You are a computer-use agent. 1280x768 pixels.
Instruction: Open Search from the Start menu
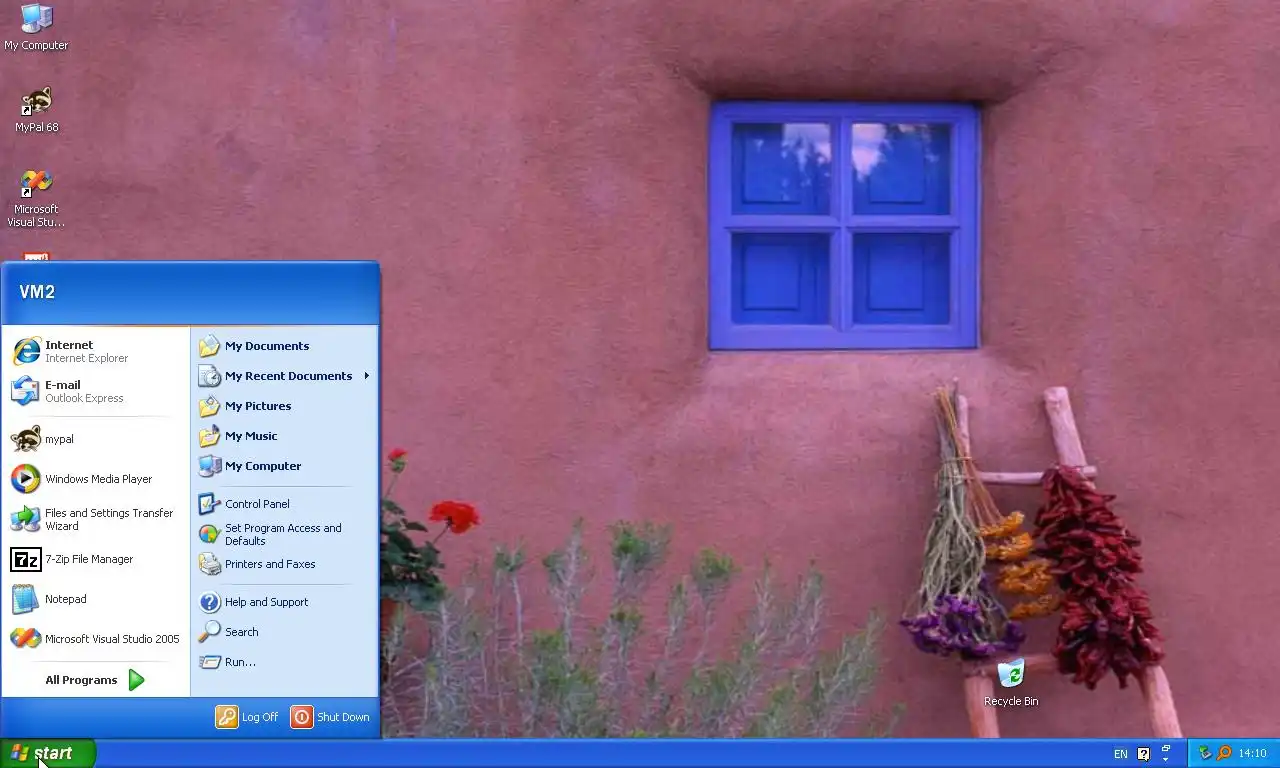(284, 632)
